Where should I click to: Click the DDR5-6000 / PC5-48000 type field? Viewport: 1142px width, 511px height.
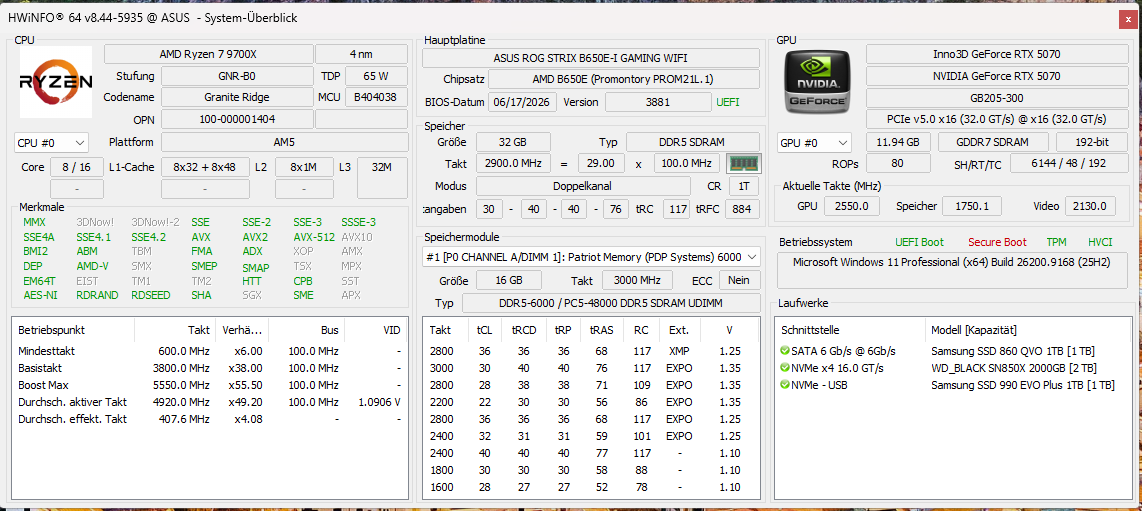click(x=610, y=302)
